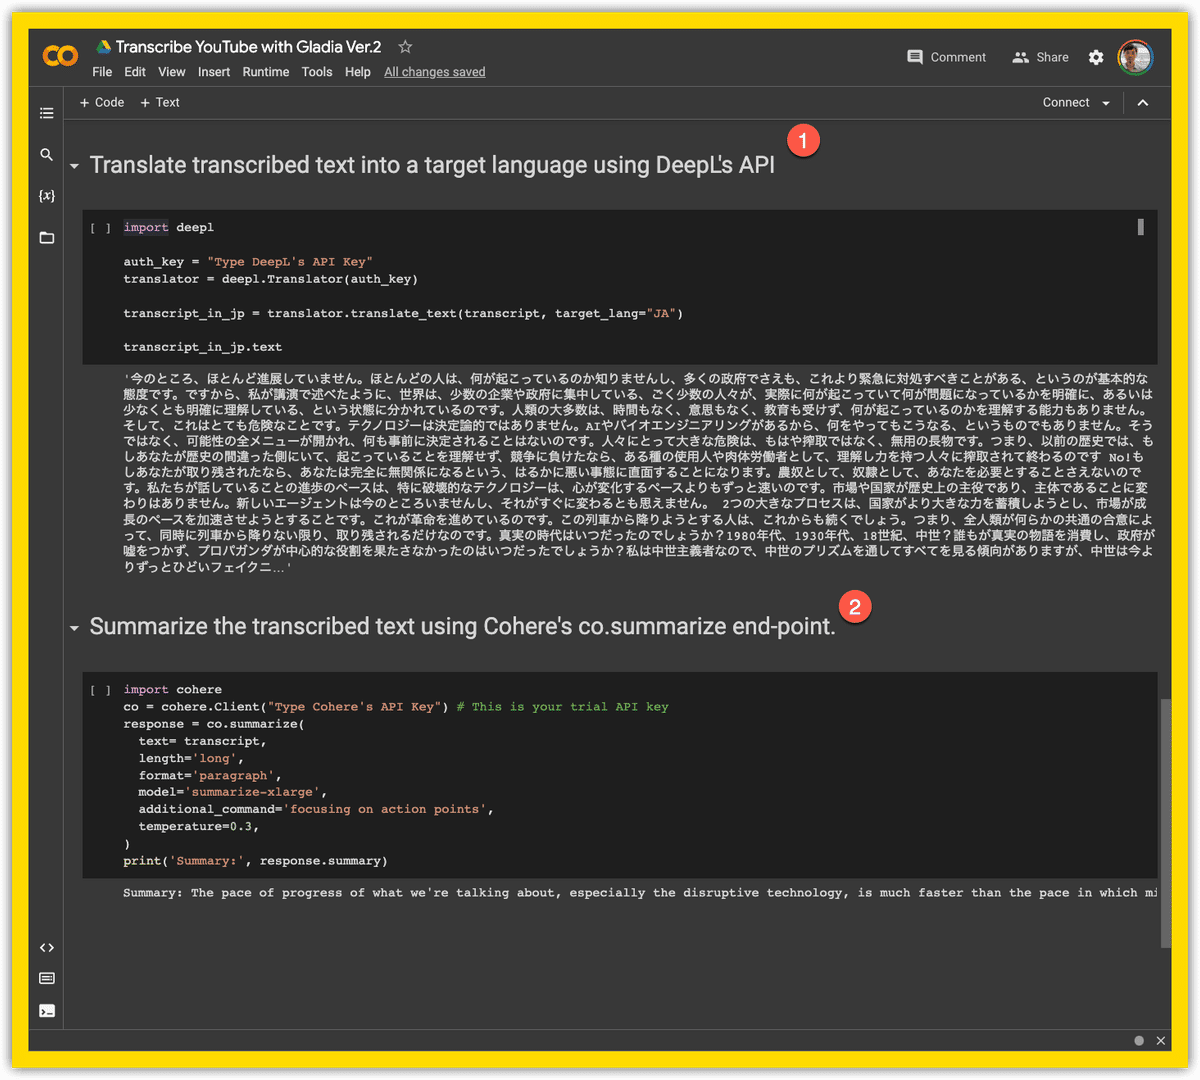Open the View menu

tap(172, 72)
